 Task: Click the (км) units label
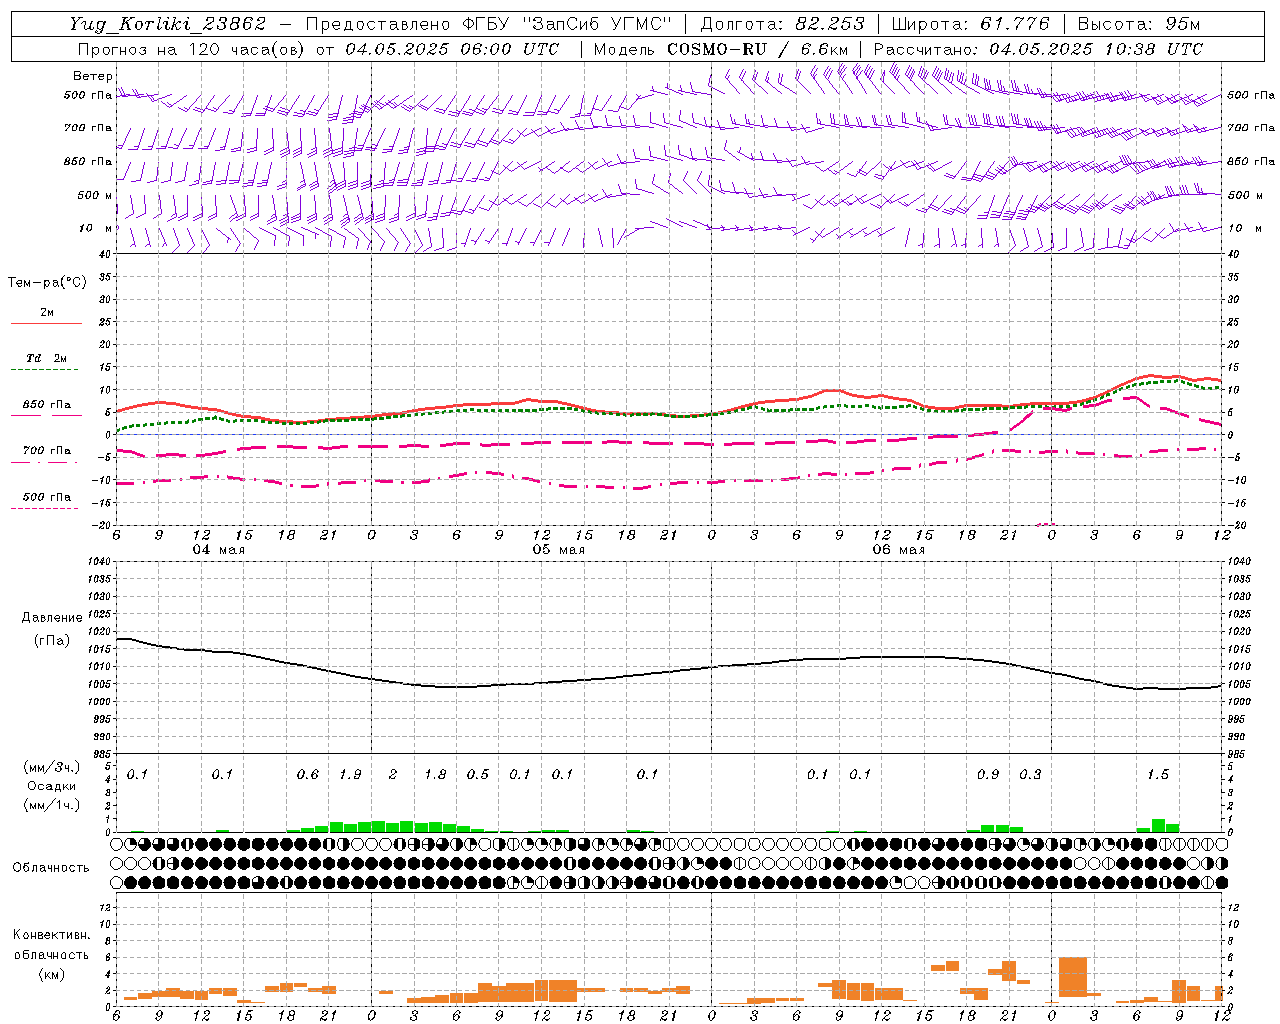tap(51, 973)
